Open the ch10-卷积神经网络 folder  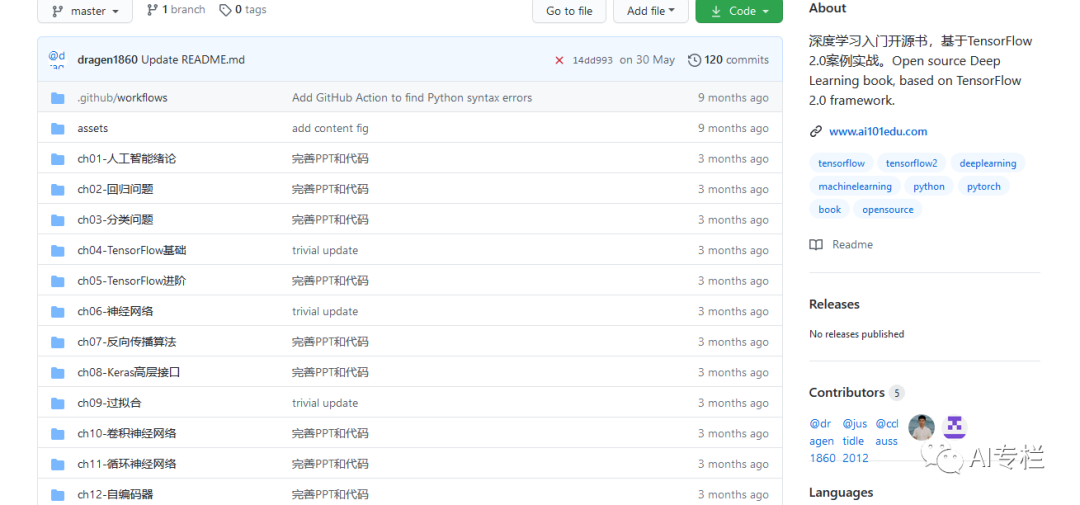click(127, 434)
